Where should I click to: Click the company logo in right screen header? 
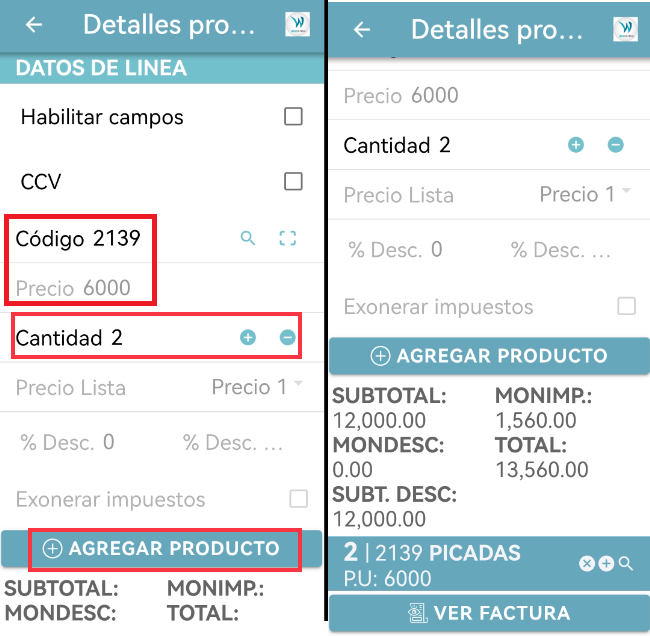coord(625,28)
